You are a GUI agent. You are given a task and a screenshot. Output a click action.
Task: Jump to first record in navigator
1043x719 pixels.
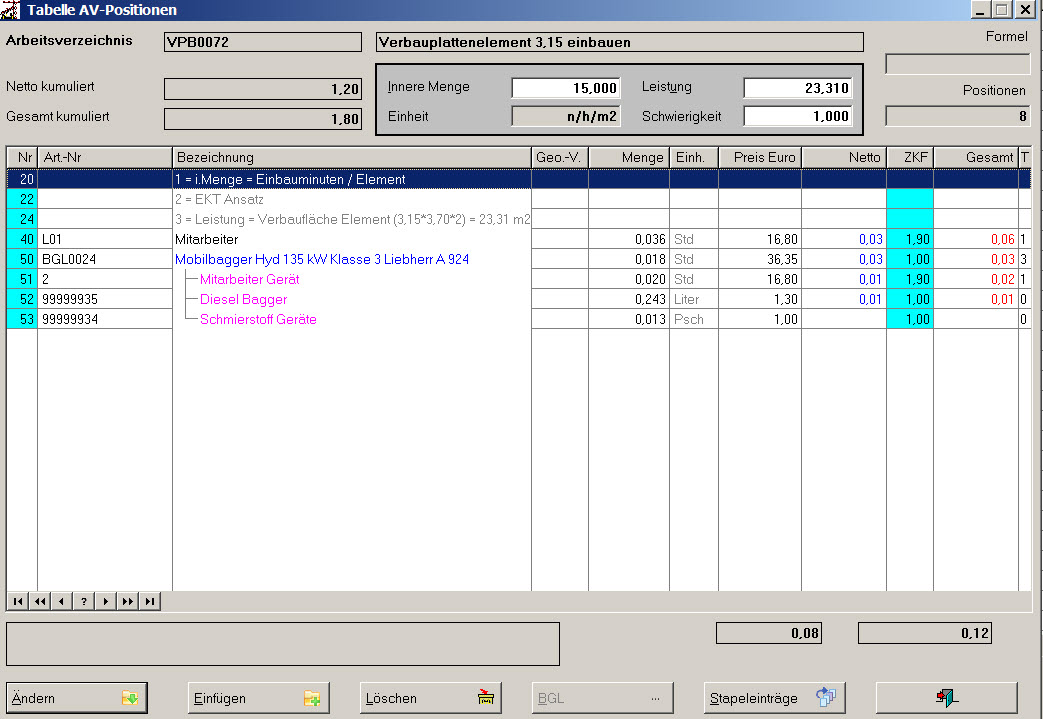(x=17, y=601)
